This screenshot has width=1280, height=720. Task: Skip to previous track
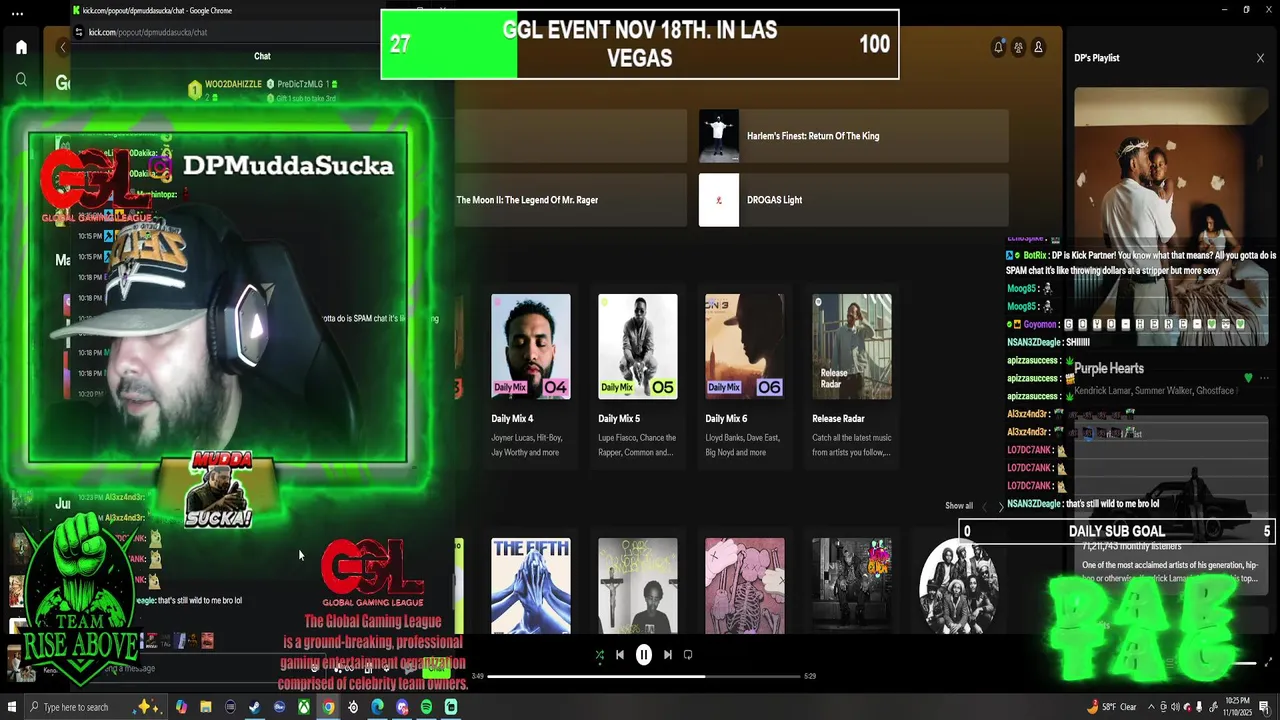620,655
